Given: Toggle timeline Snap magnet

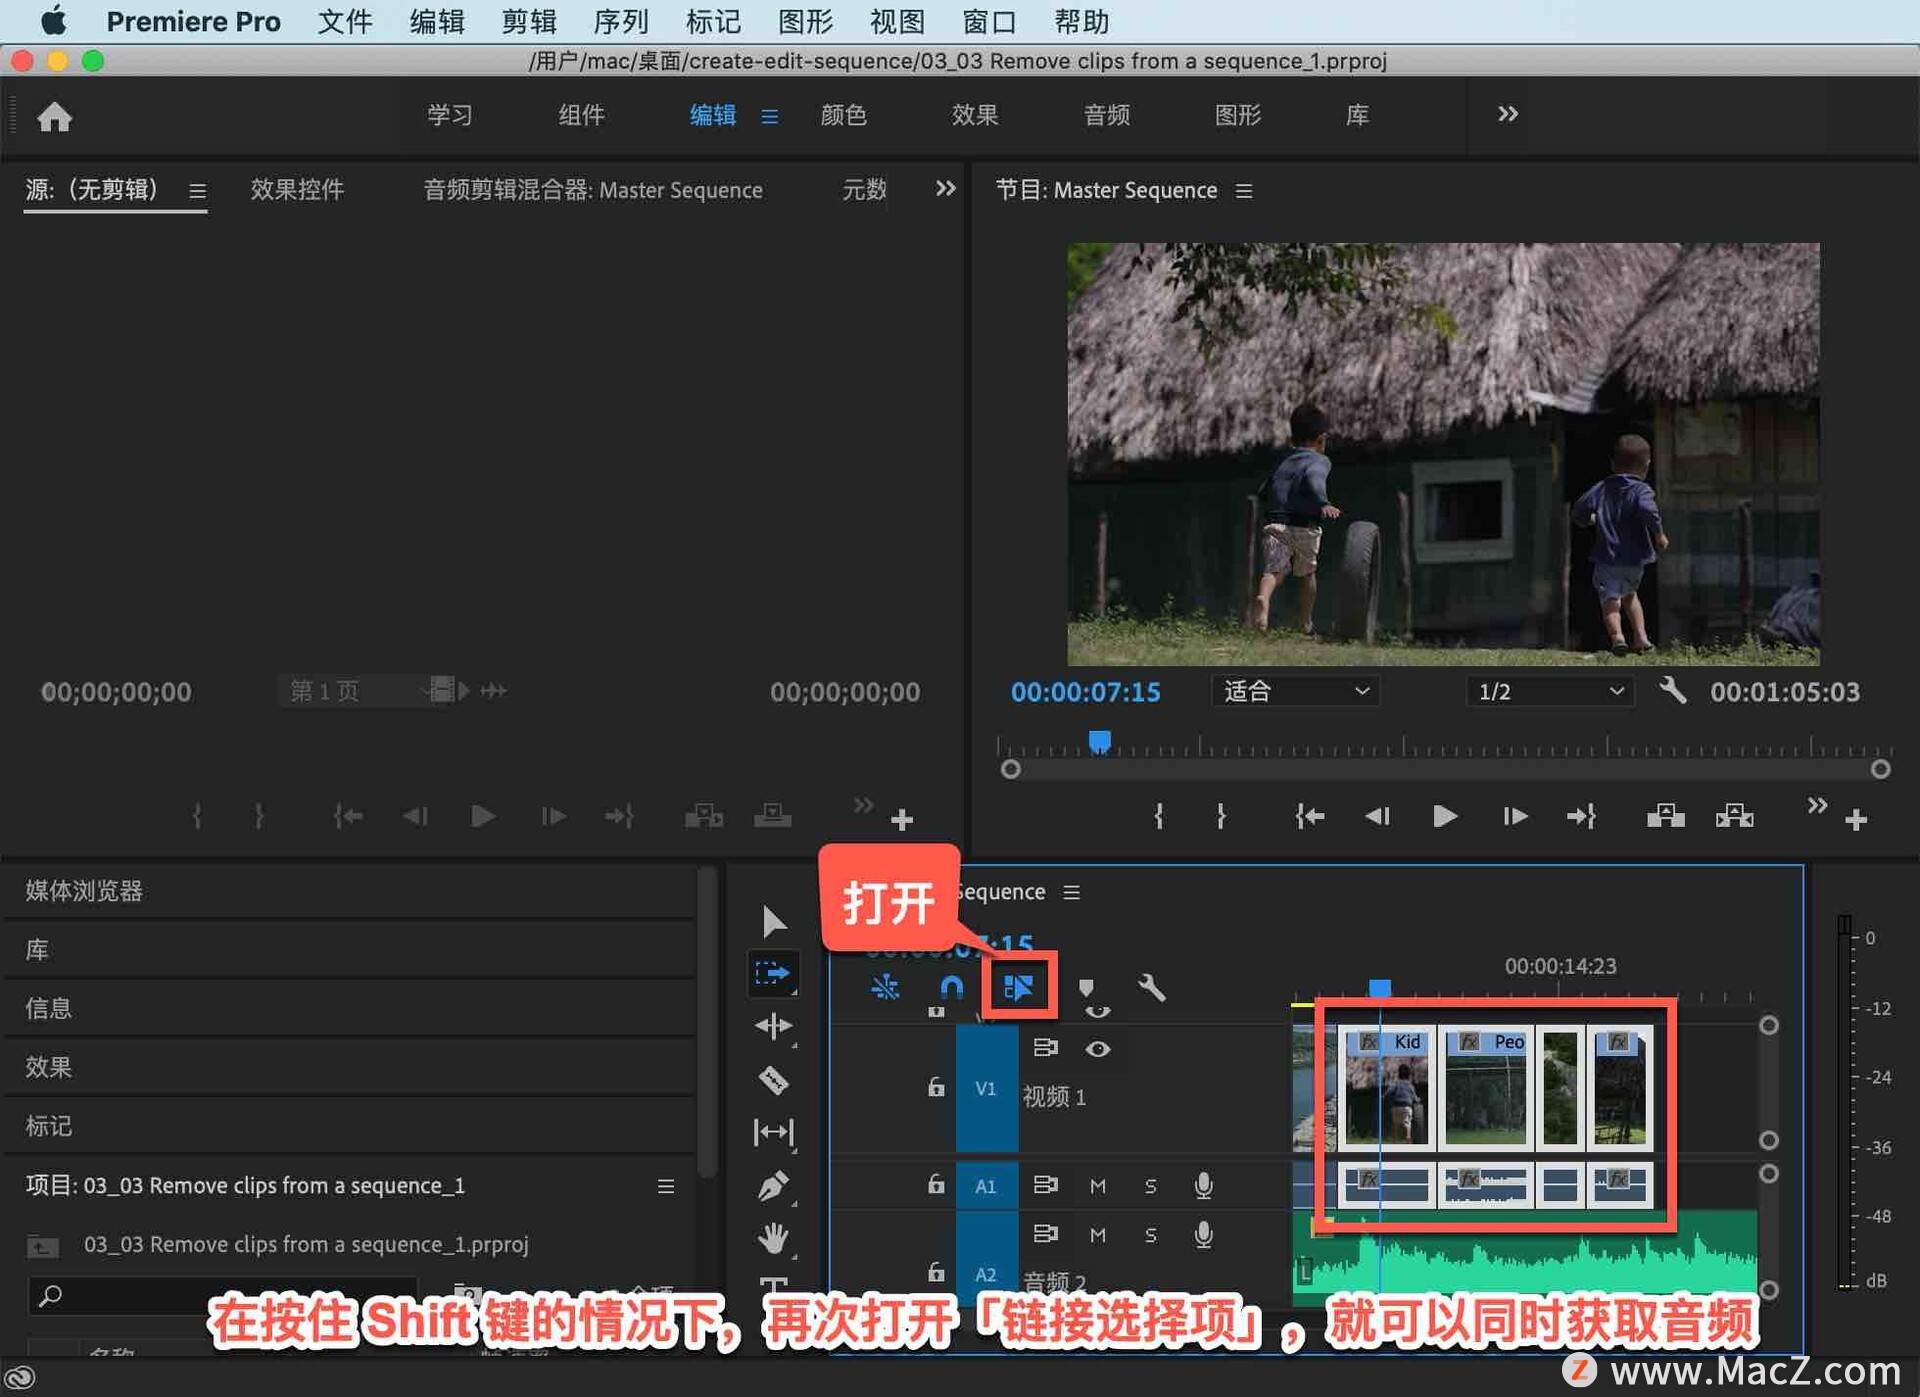Looking at the screenshot, I should (x=952, y=988).
